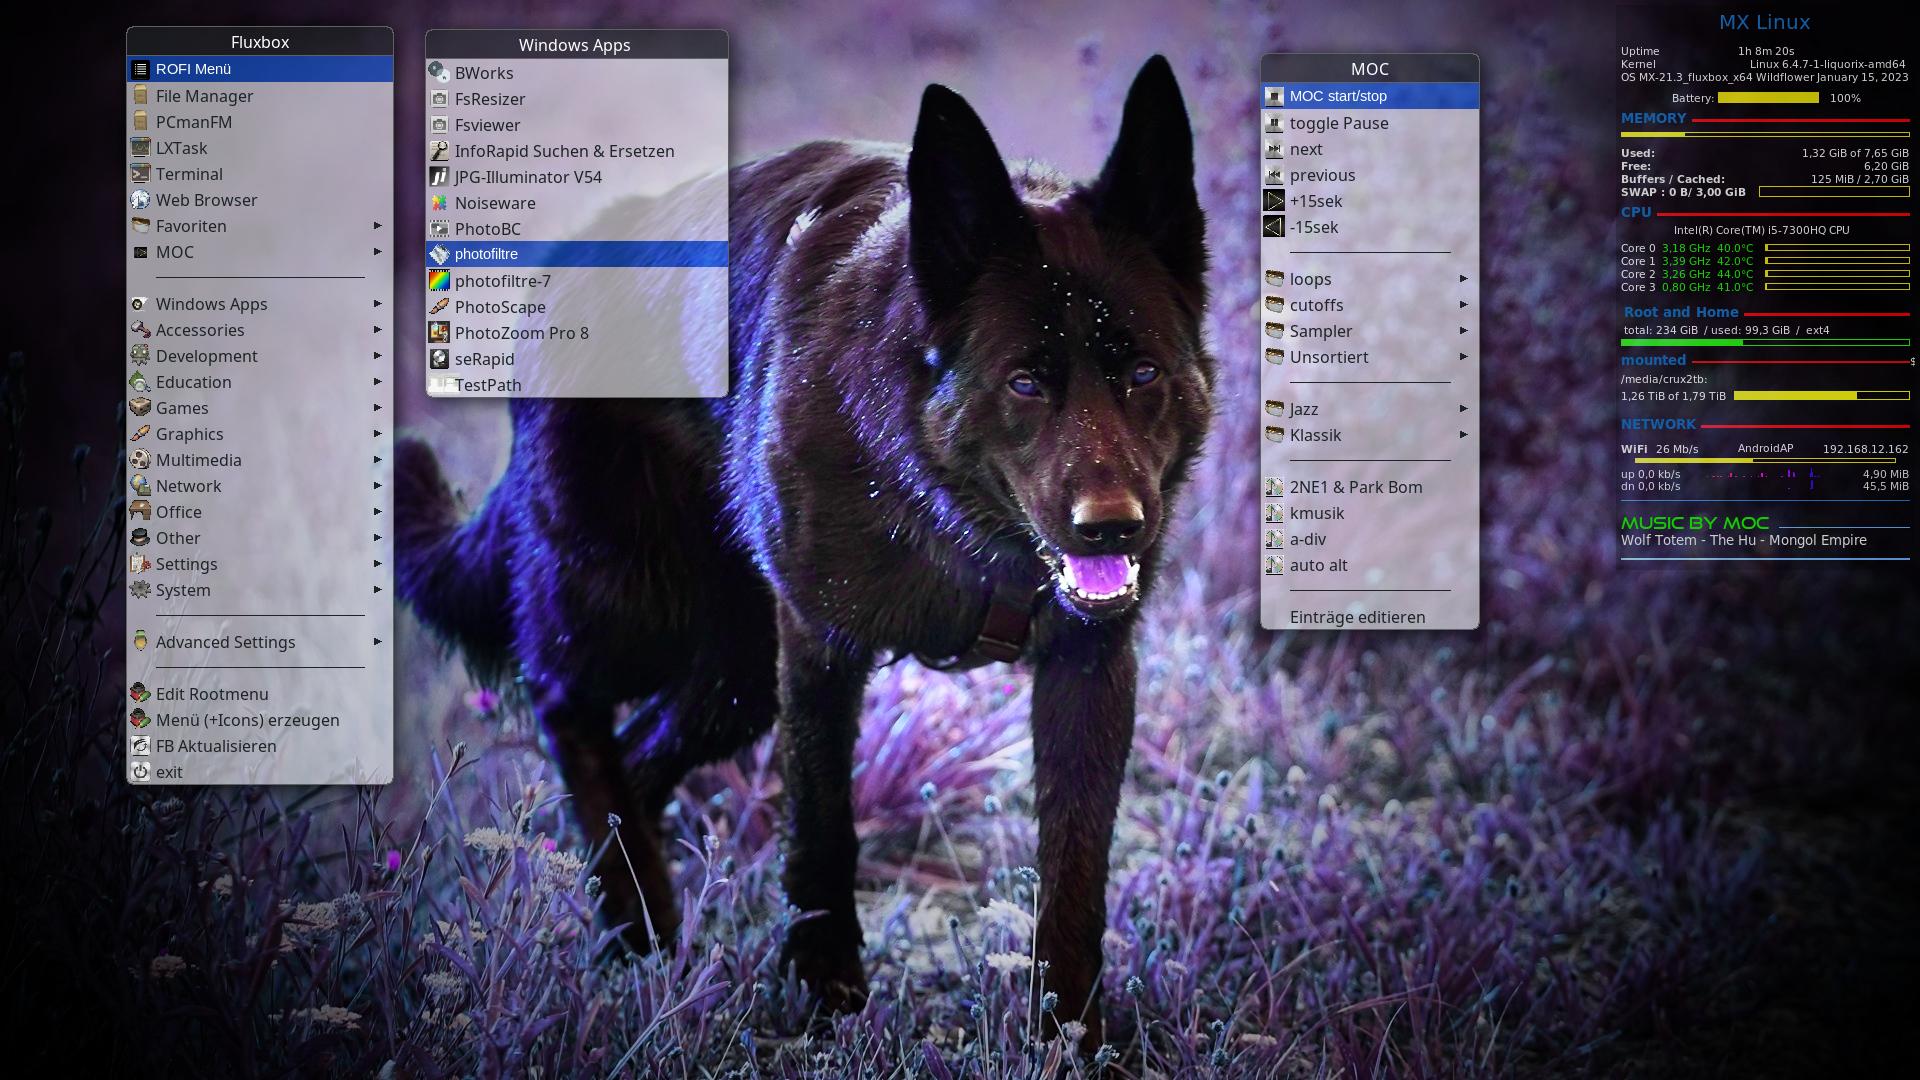Click Einträge editieren in MOC menu
Viewport: 1920px width, 1080px height.
tap(1357, 617)
